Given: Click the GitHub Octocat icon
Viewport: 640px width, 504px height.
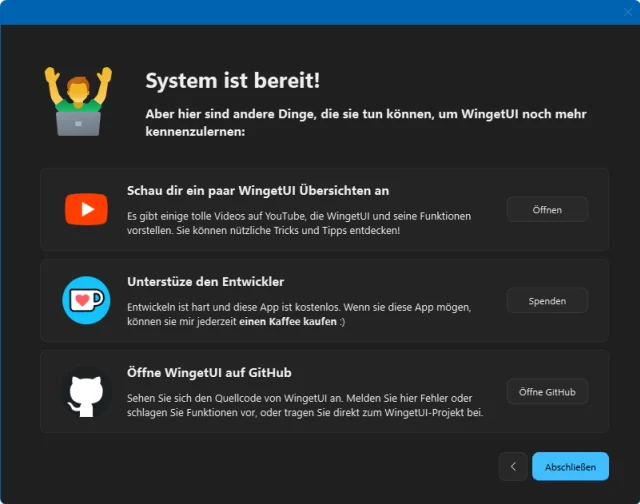Looking at the screenshot, I should point(86,393).
